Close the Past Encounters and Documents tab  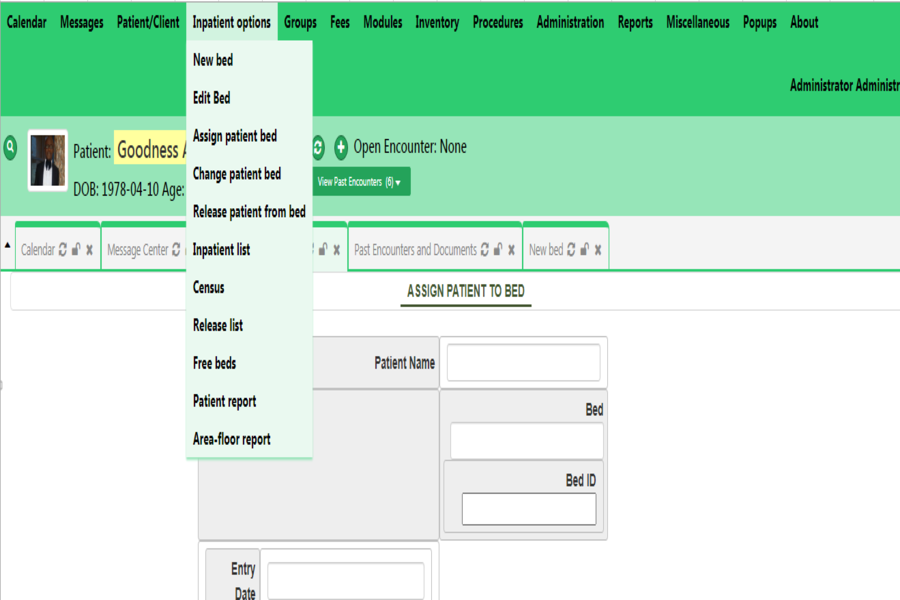(x=511, y=250)
